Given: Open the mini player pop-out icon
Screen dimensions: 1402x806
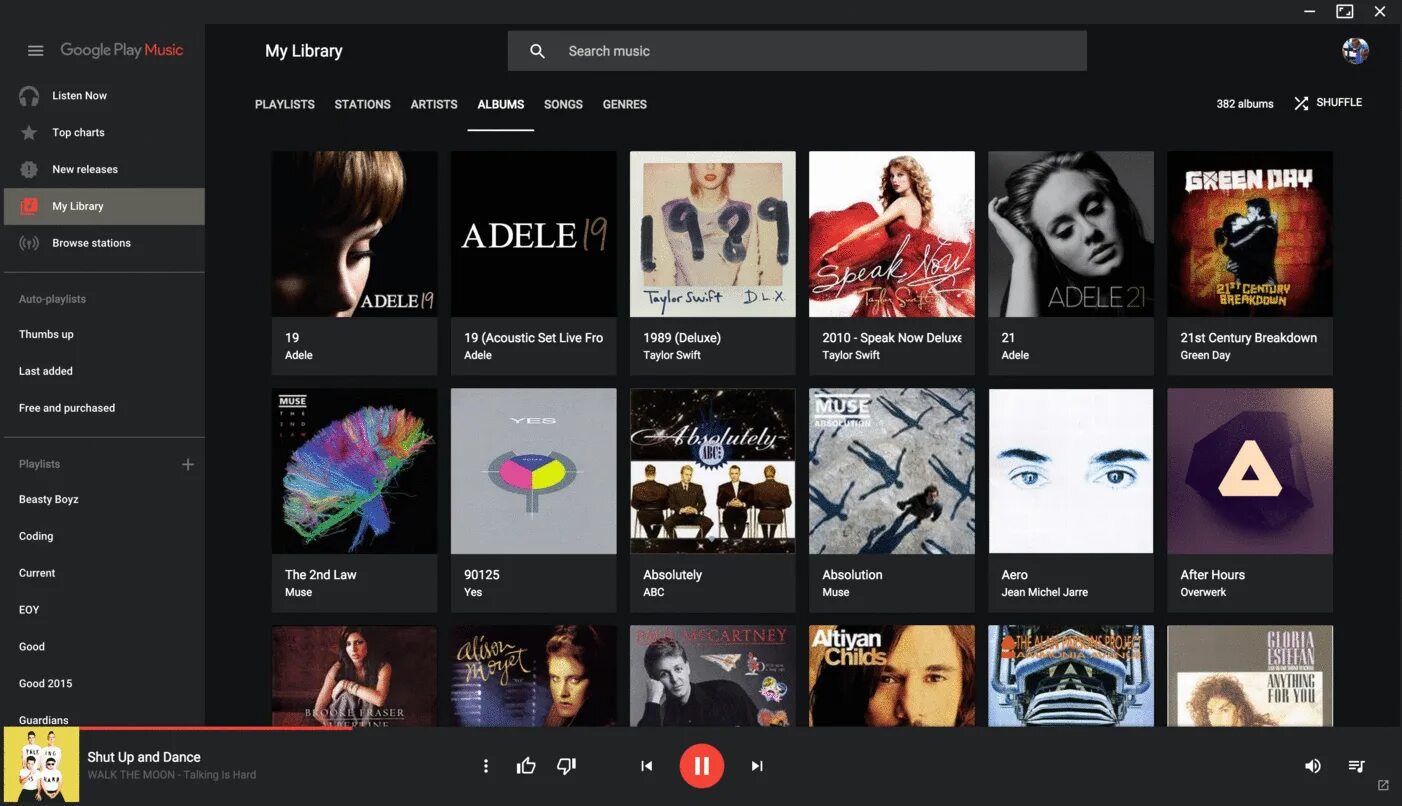Looking at the screenshot, I should tap(1383, 785).
